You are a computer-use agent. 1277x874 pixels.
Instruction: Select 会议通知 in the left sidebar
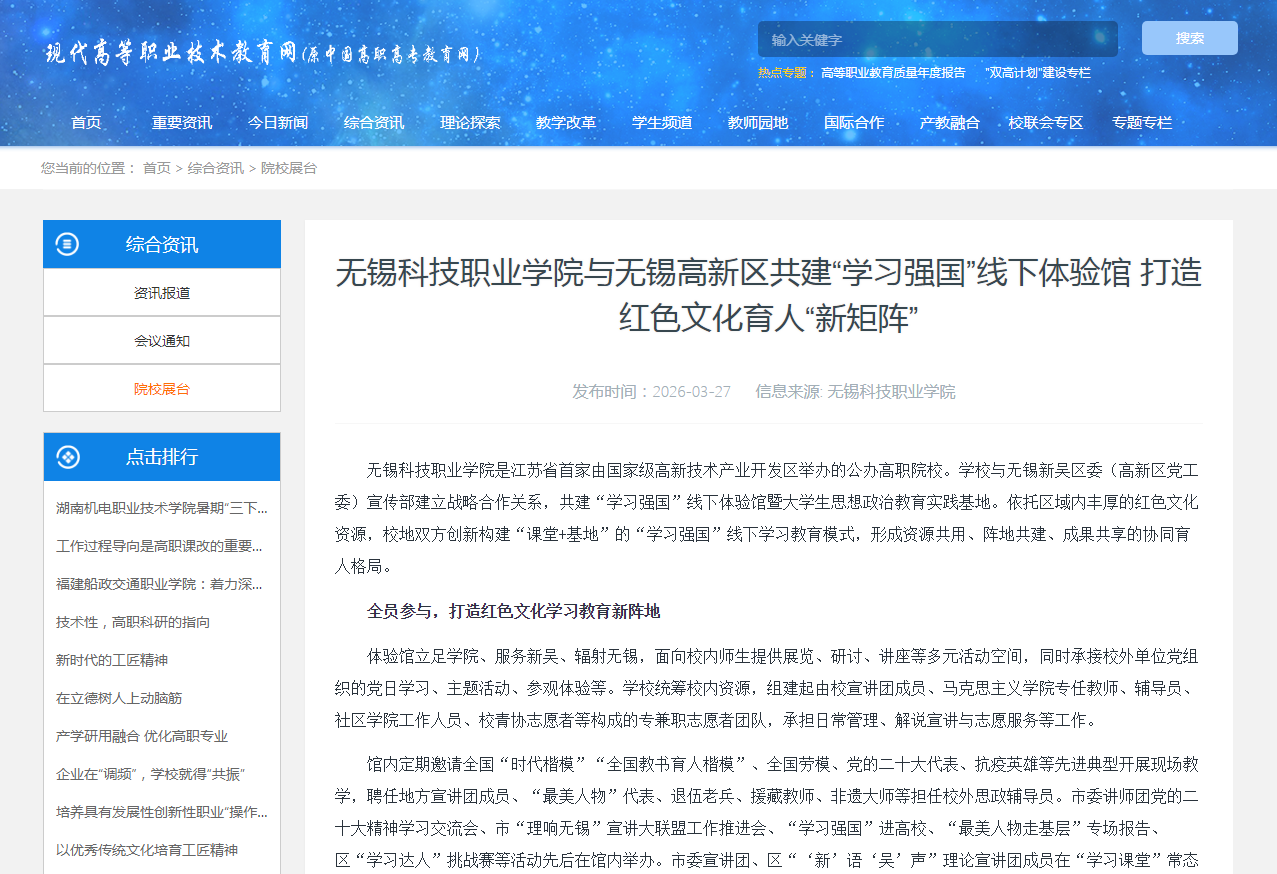point(162,341)
